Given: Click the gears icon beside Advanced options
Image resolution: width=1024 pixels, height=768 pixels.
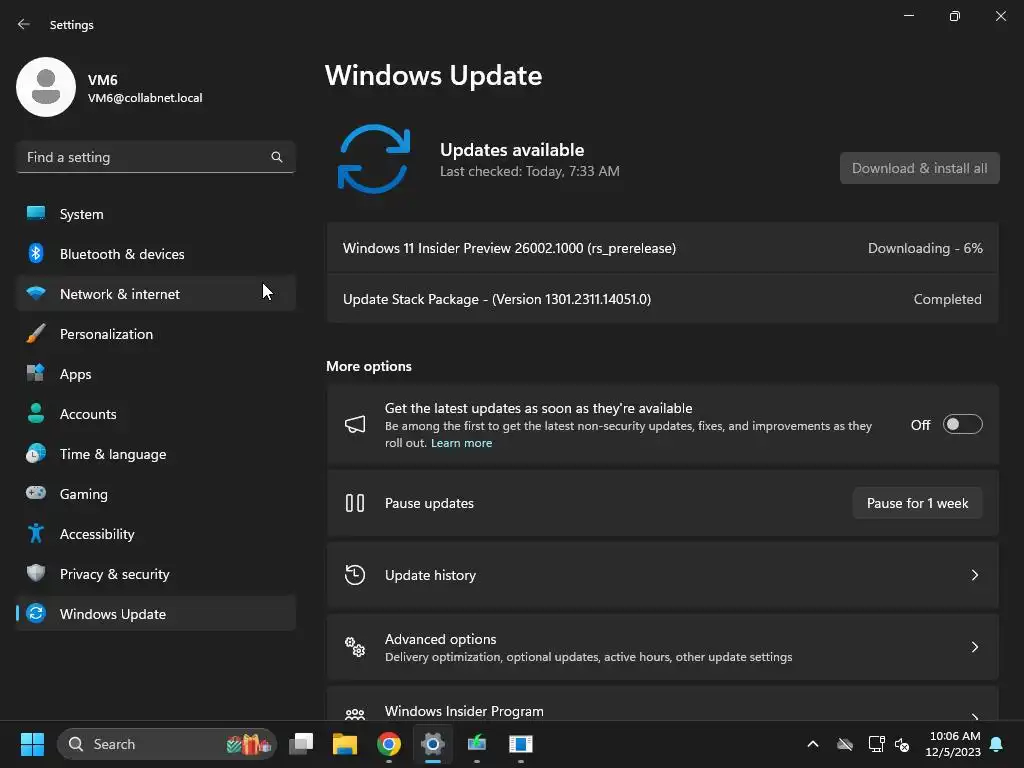Looking at the screenshot, I should coord(355,647).
